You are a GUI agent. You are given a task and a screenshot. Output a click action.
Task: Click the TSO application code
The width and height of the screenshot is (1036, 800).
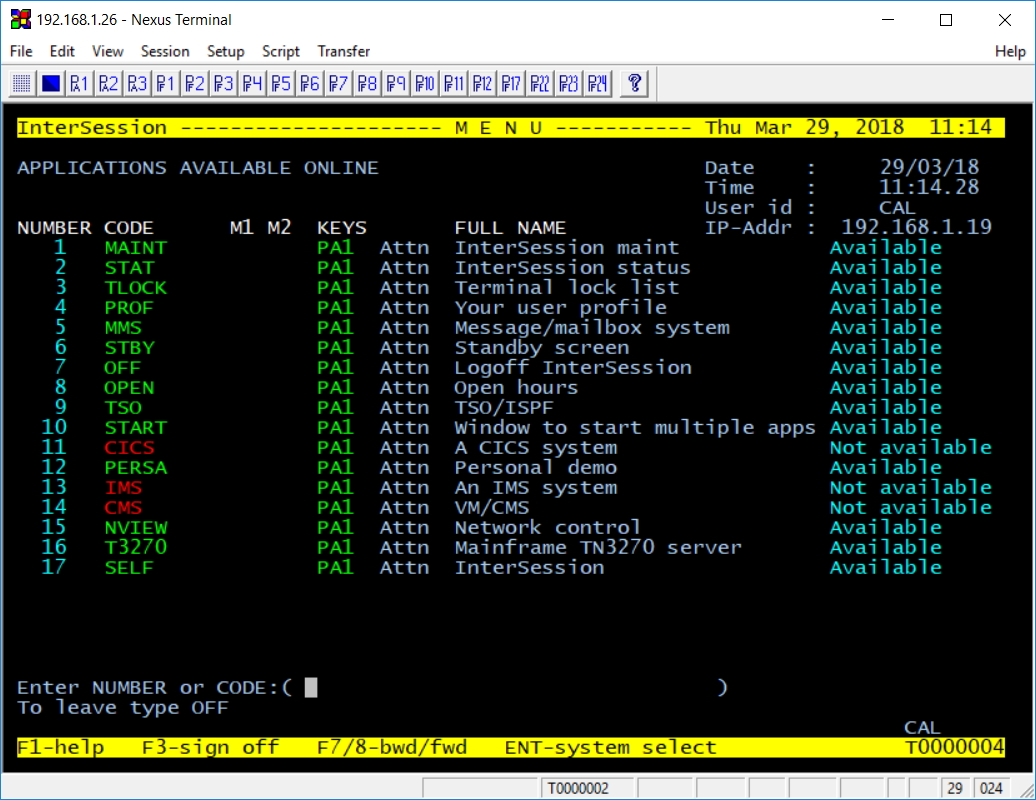(123, 408)
